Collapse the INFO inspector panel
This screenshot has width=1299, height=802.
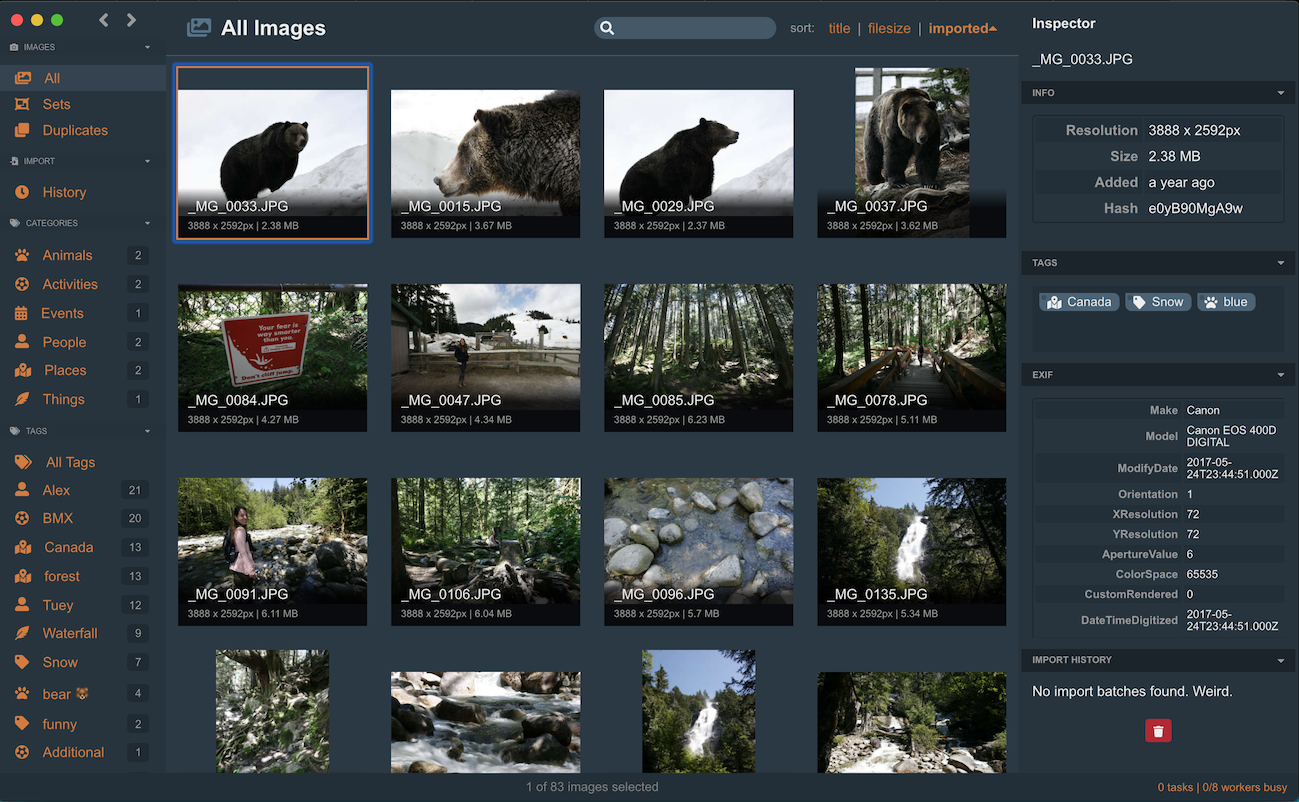[x=1281, y=93]
